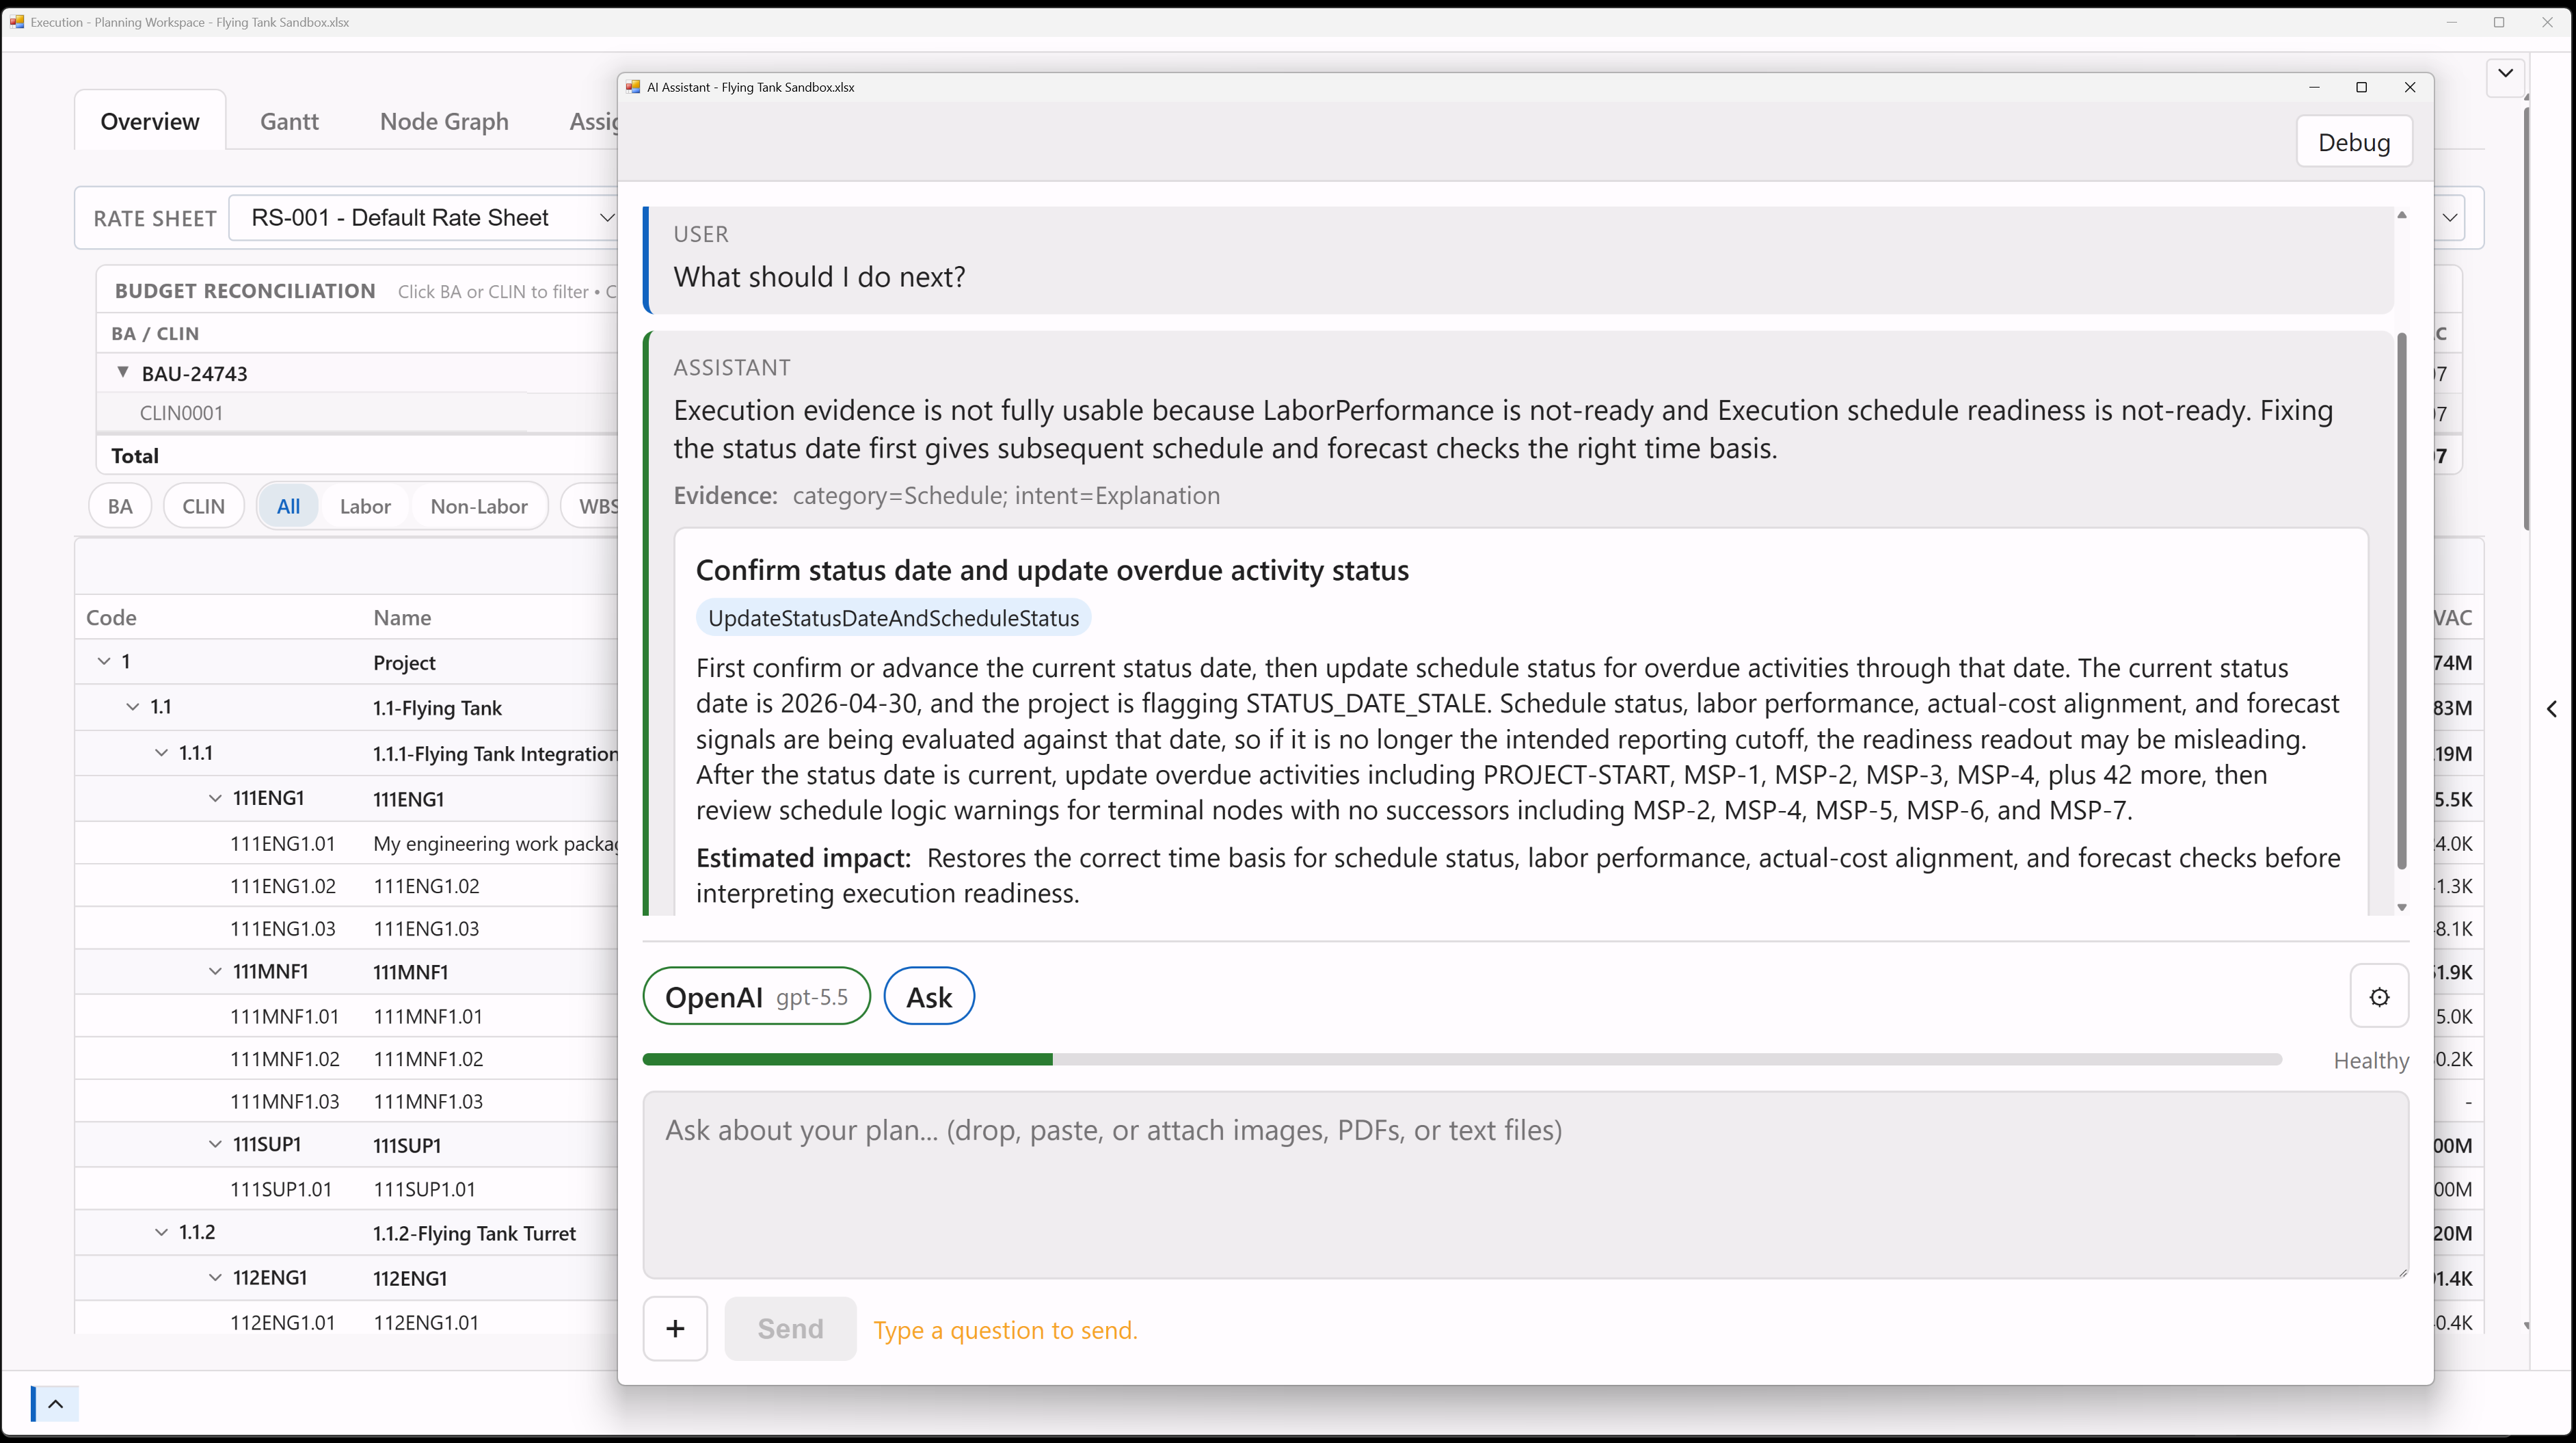This screenshot has height=1443, width=2576.
Task: Click the Code column header
Action: [111, 617]
